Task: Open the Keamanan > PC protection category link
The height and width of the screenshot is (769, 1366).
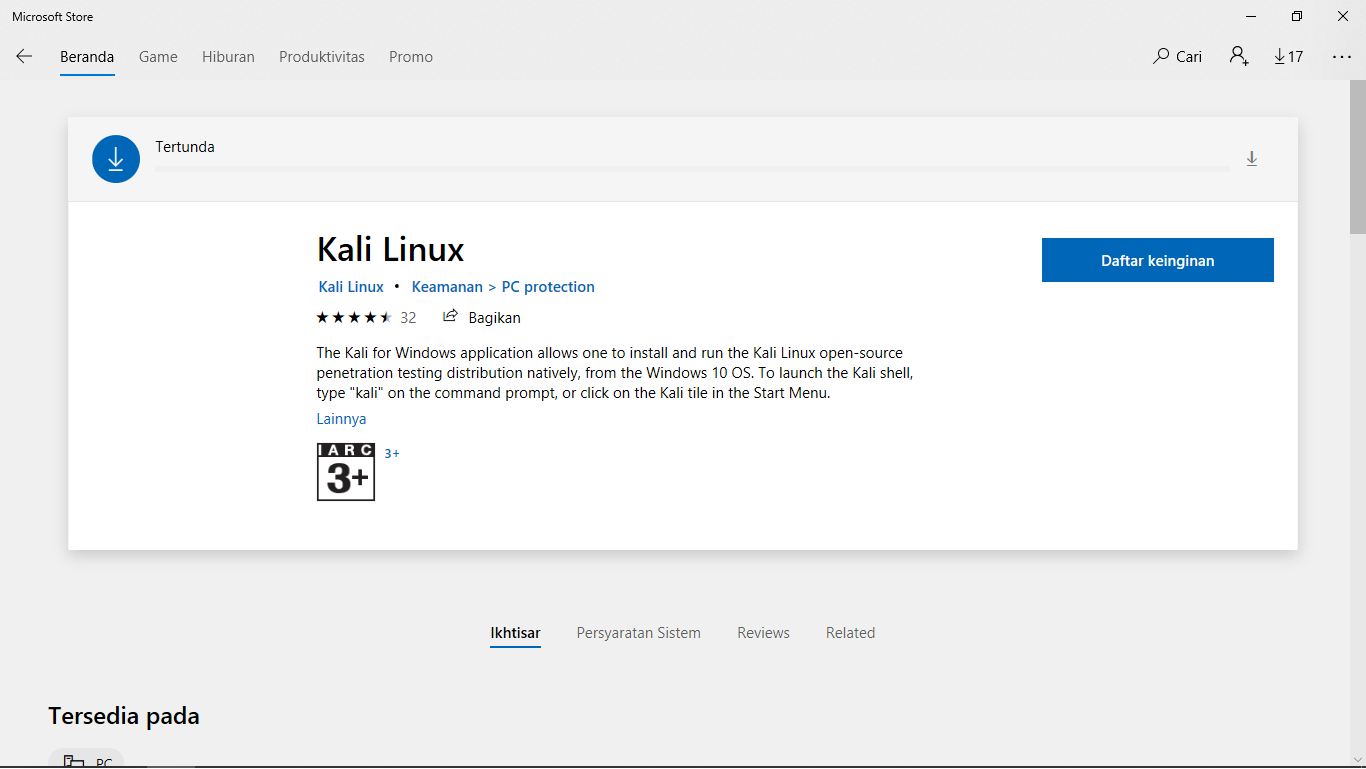Action: point(503,287)
